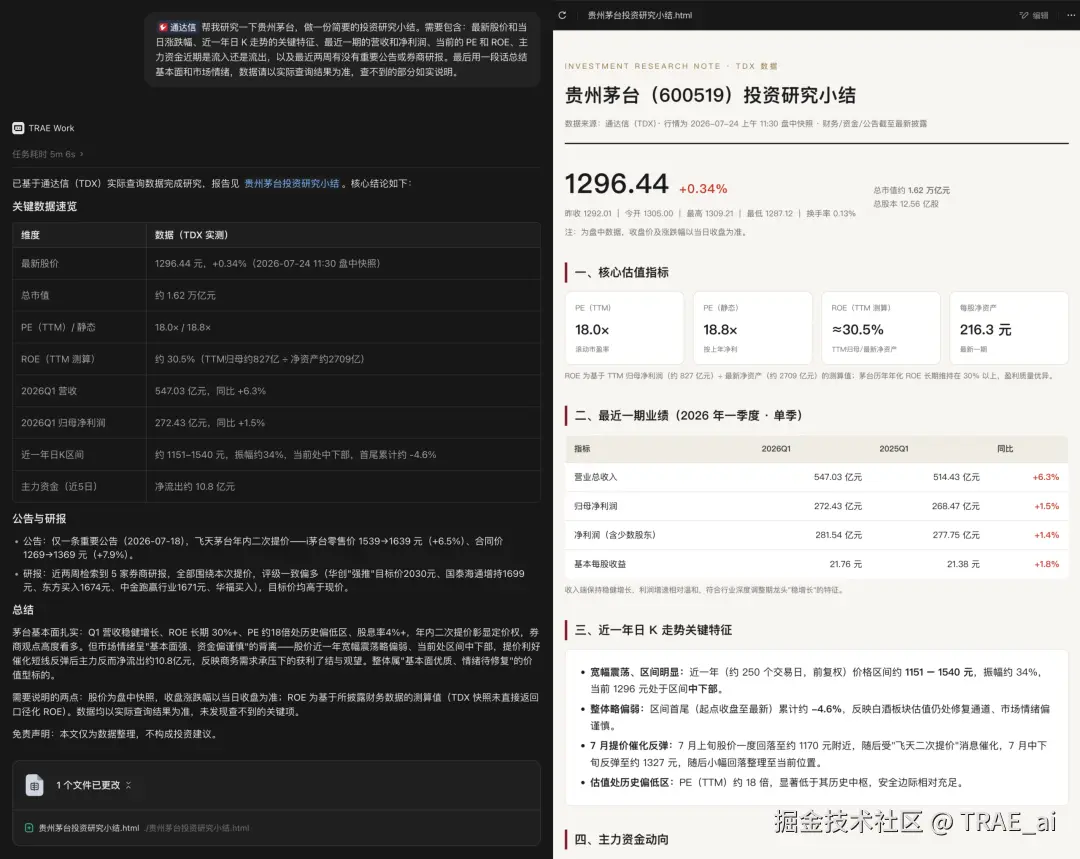Open 贵州茅台投资研究小结.html in the changed files list

coord(89,828)
